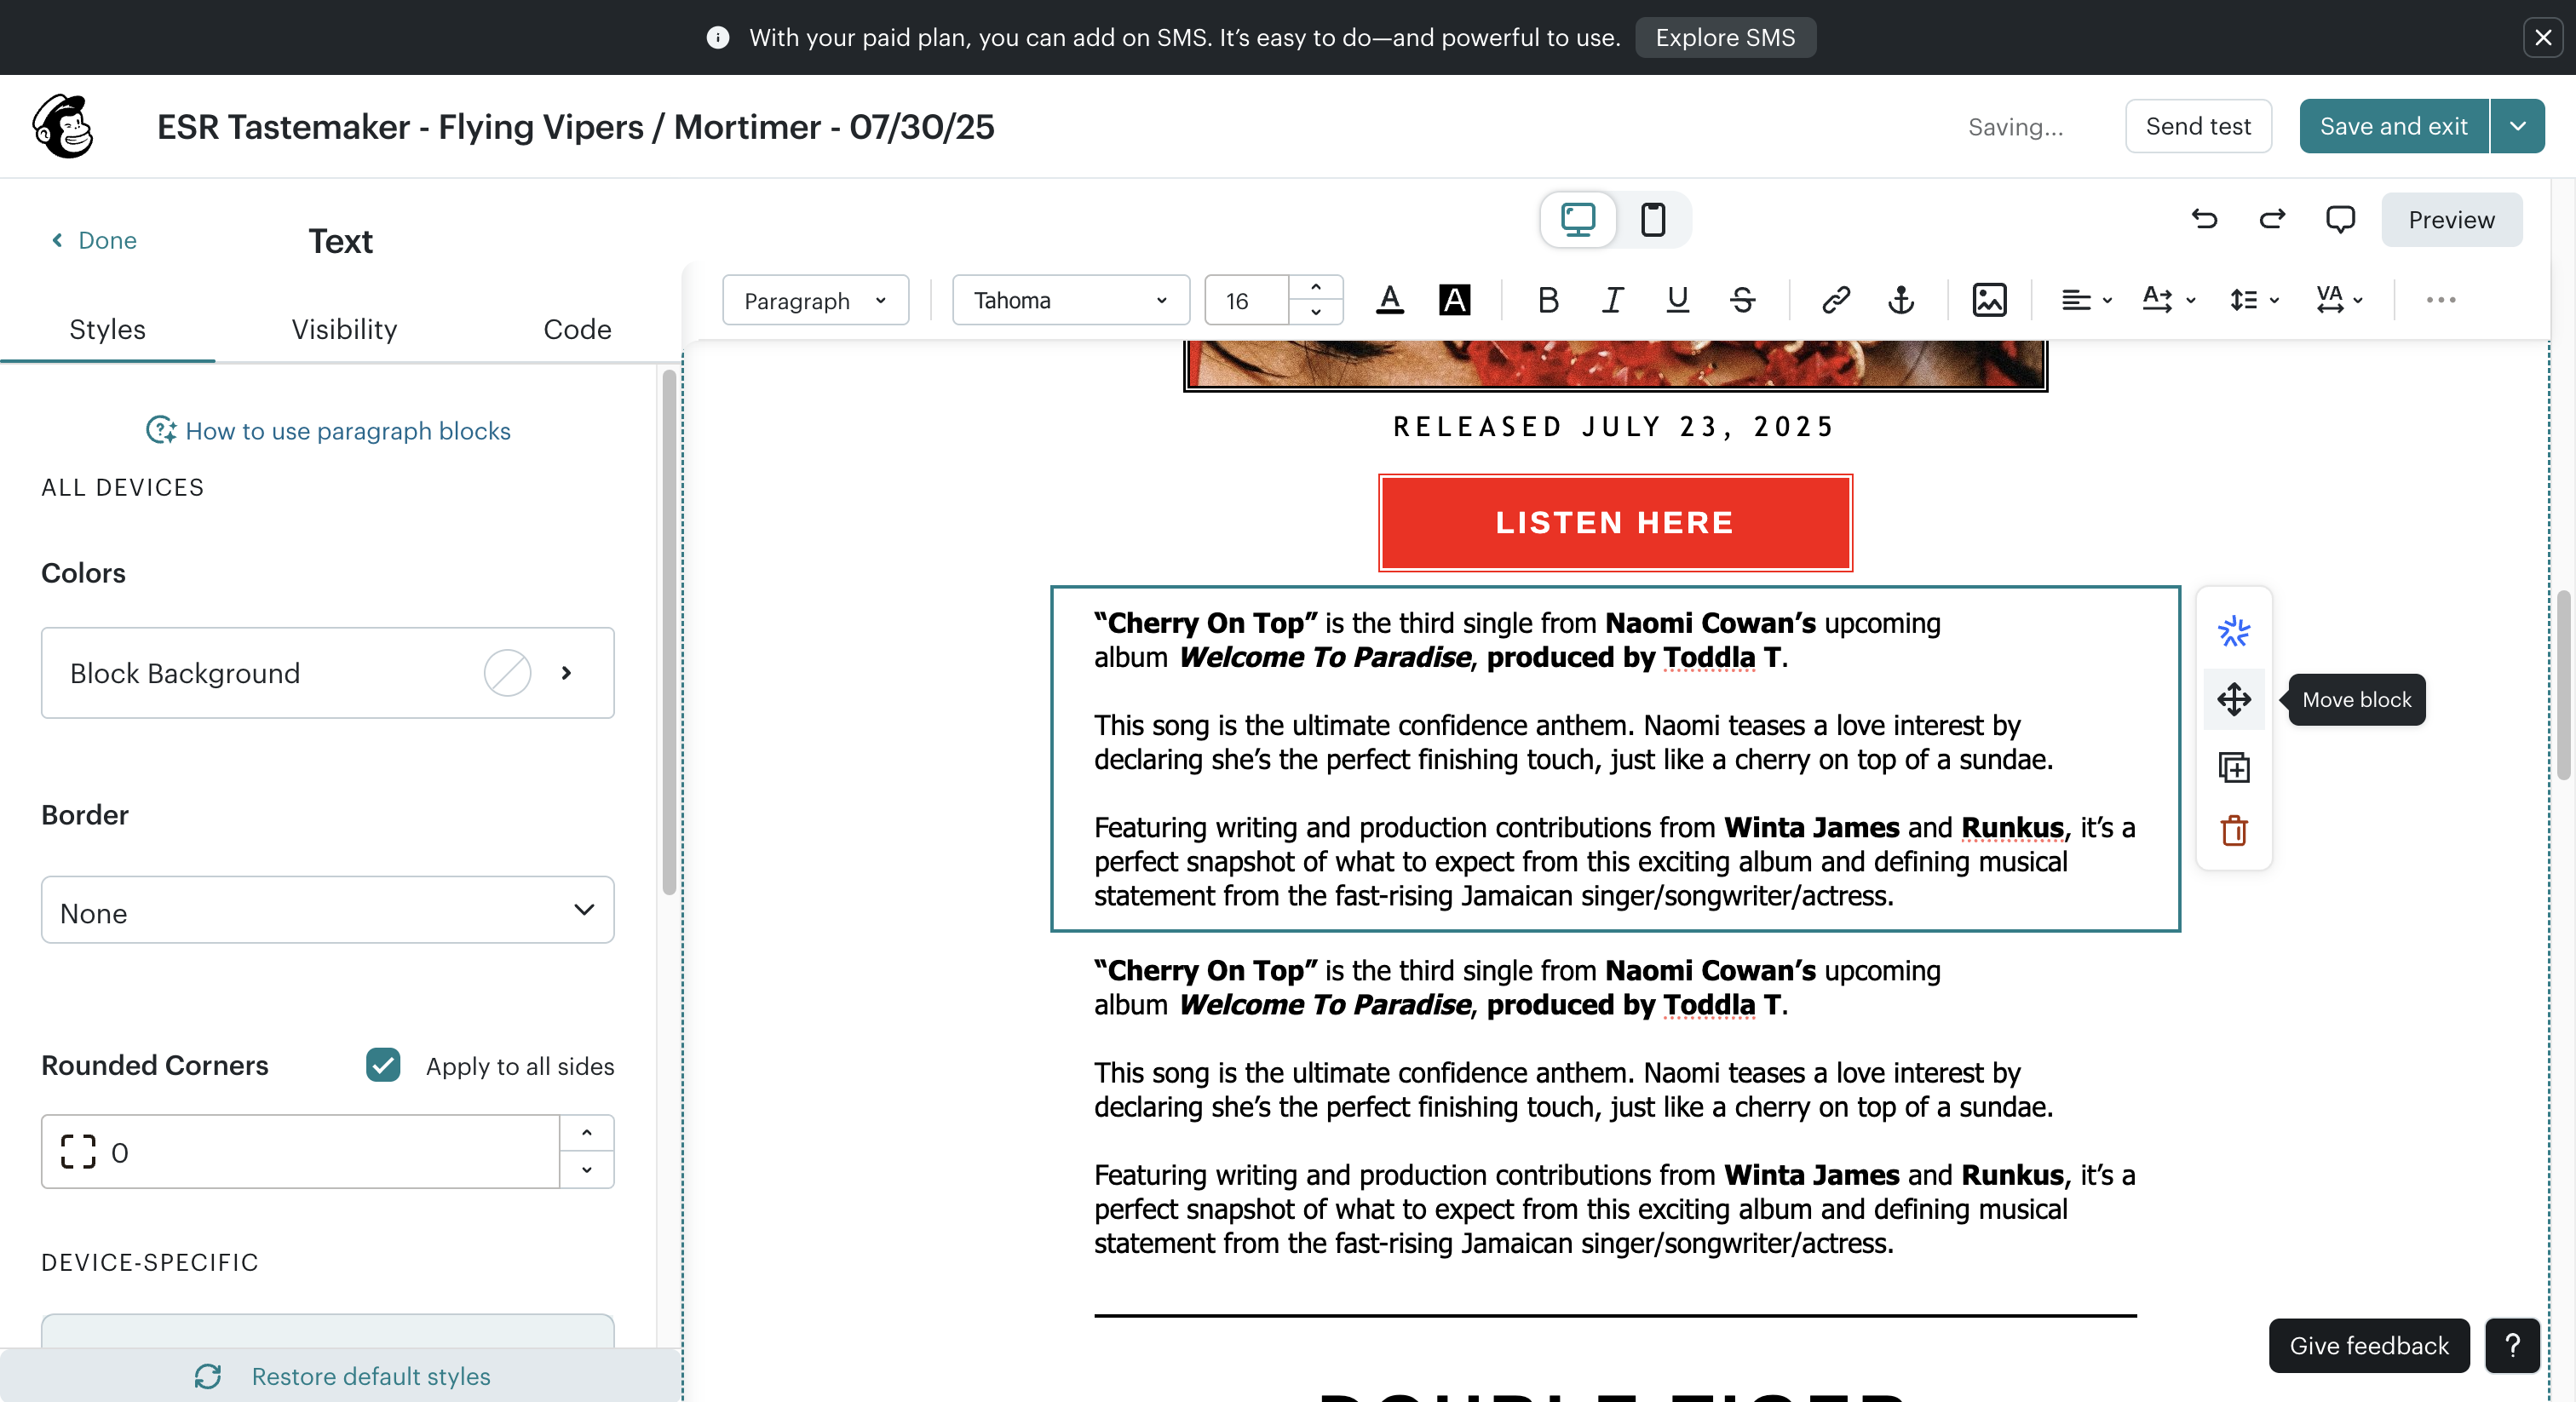The width and height of the screenshot is (2576, 1402).
Task: Click the empty Block Background color swatch
Action: click(x=507, y=673)
